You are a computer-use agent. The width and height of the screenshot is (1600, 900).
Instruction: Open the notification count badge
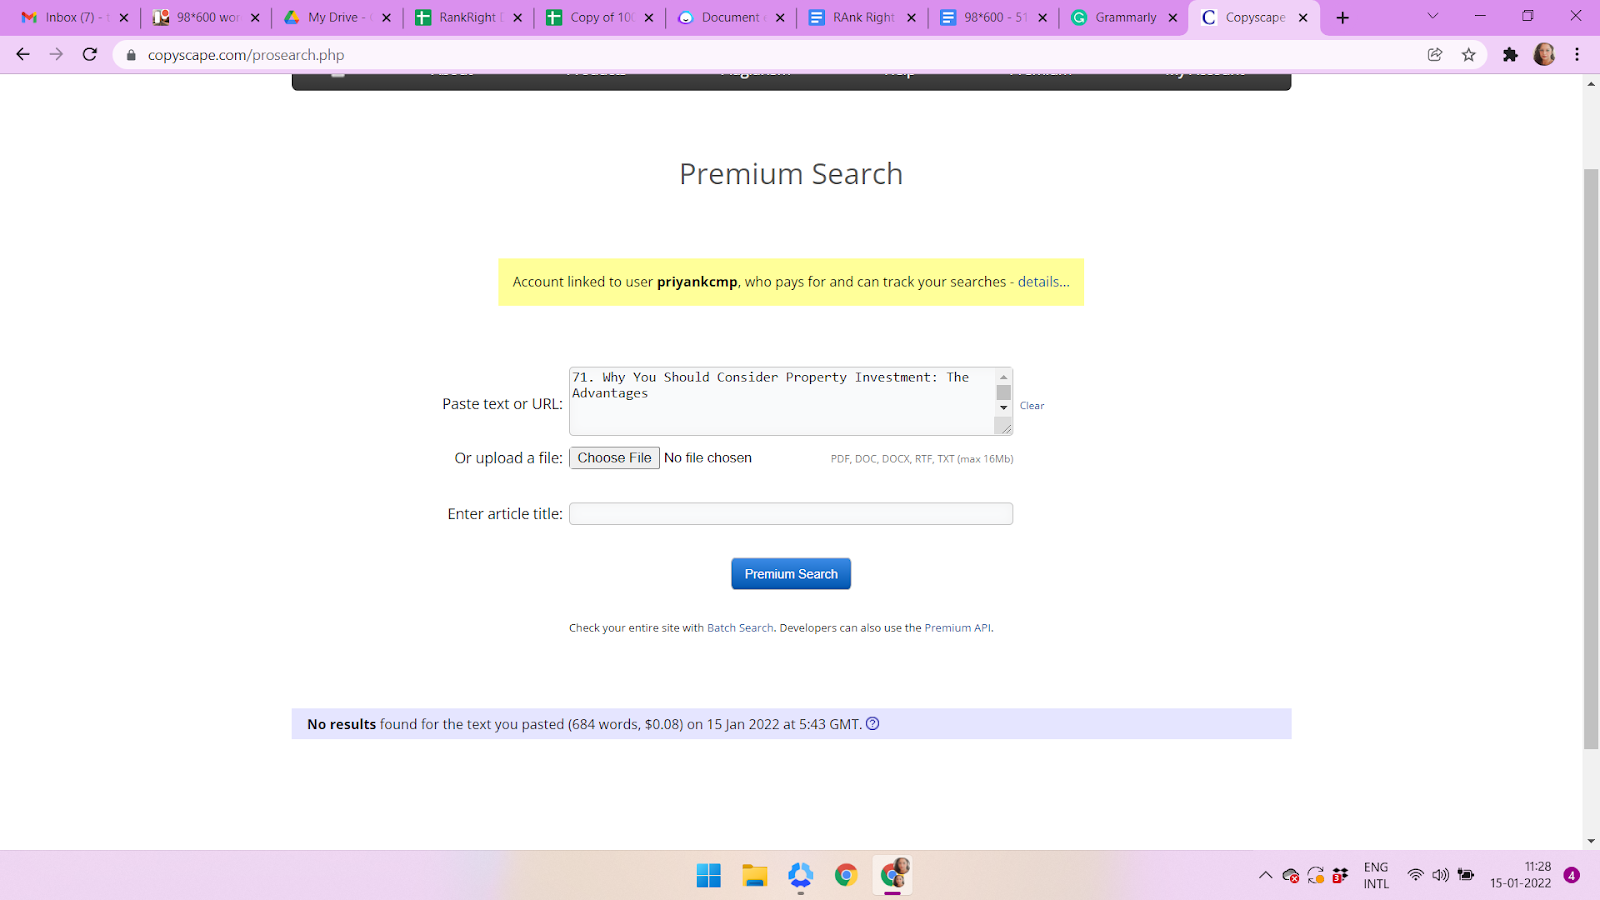pyautogui.click(x=1572, y=875)
